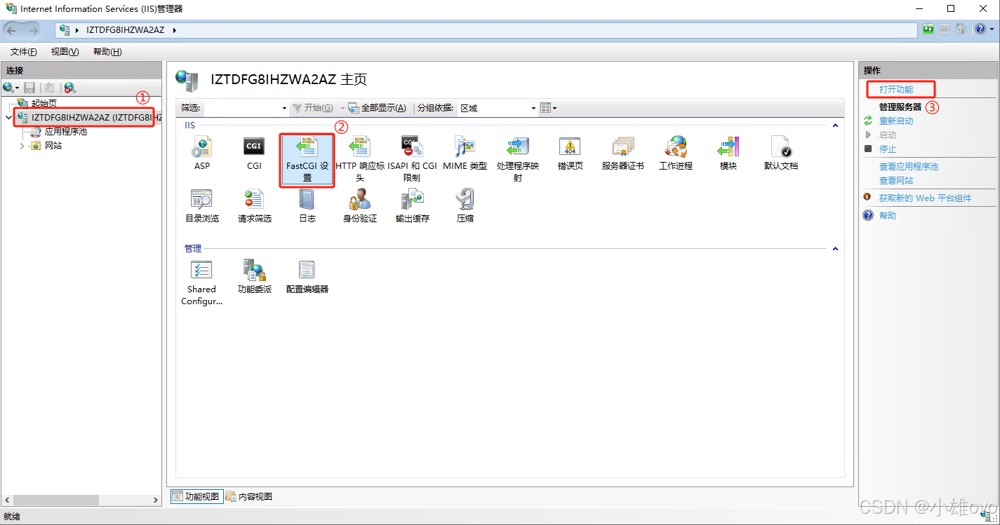Switch to the 内容视图 tab

point(249,497)
